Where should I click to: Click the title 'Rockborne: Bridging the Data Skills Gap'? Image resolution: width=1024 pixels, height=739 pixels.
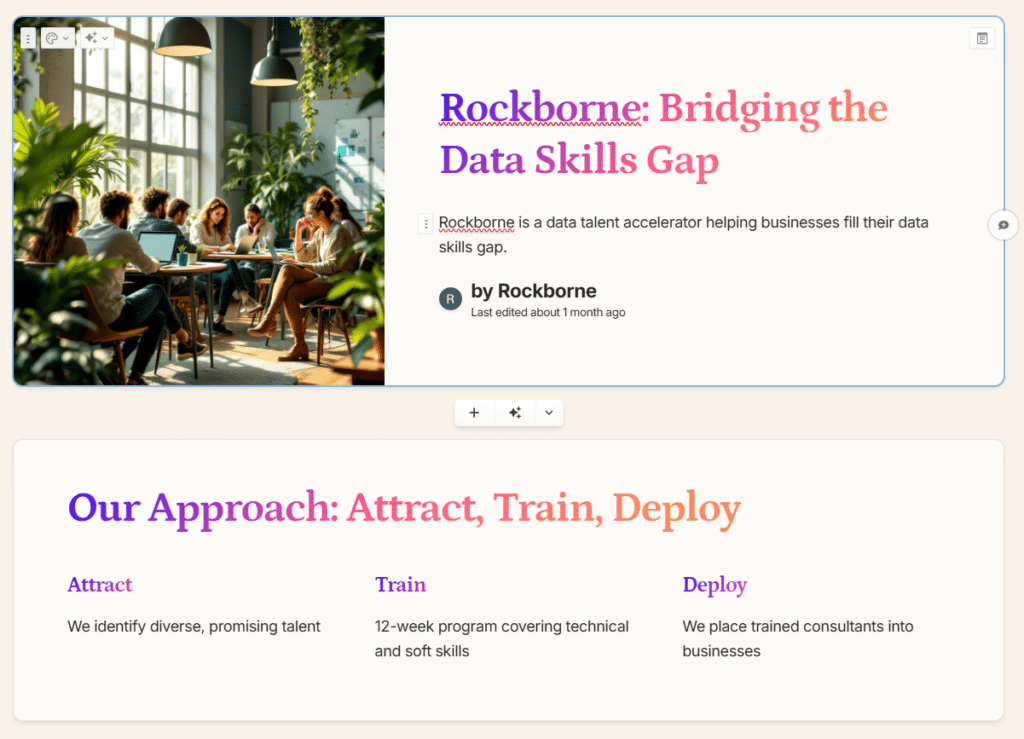click(663, 134)
